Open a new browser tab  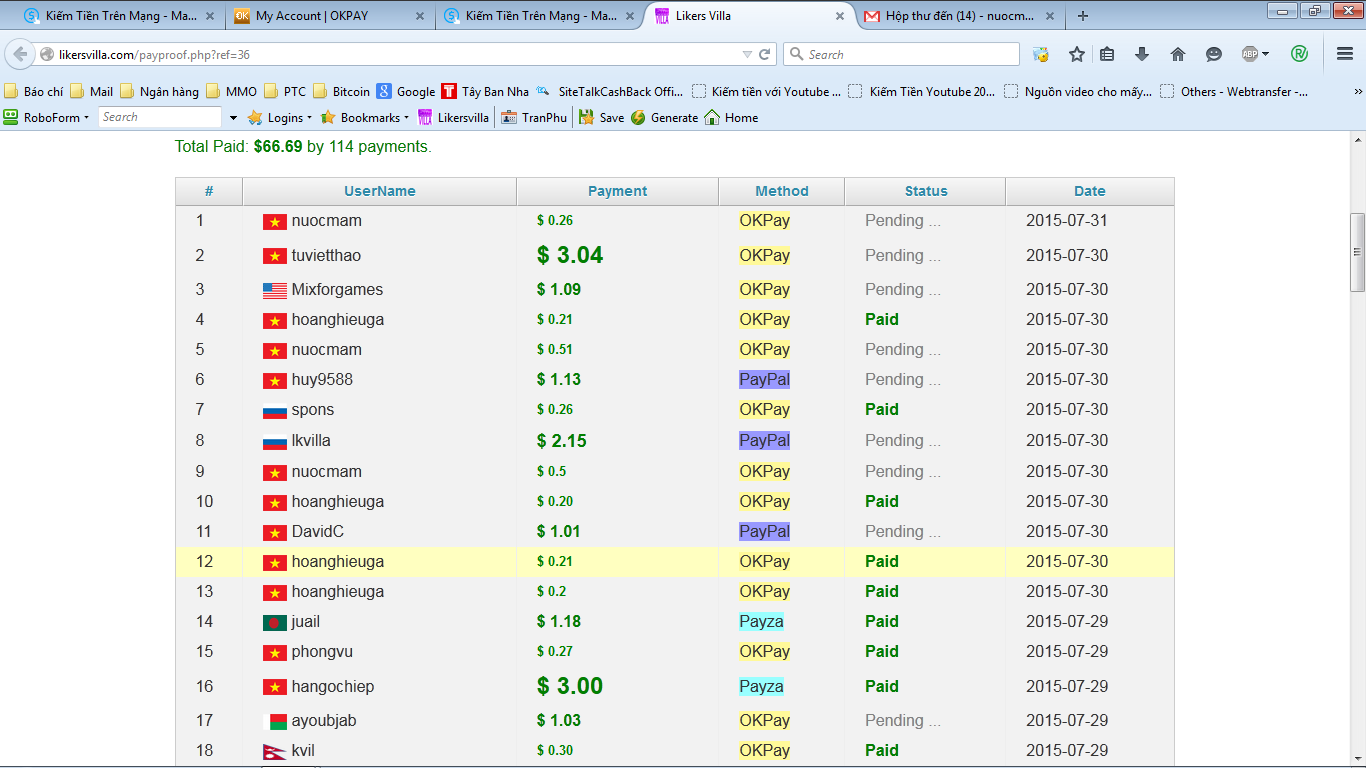(1083, 16)
